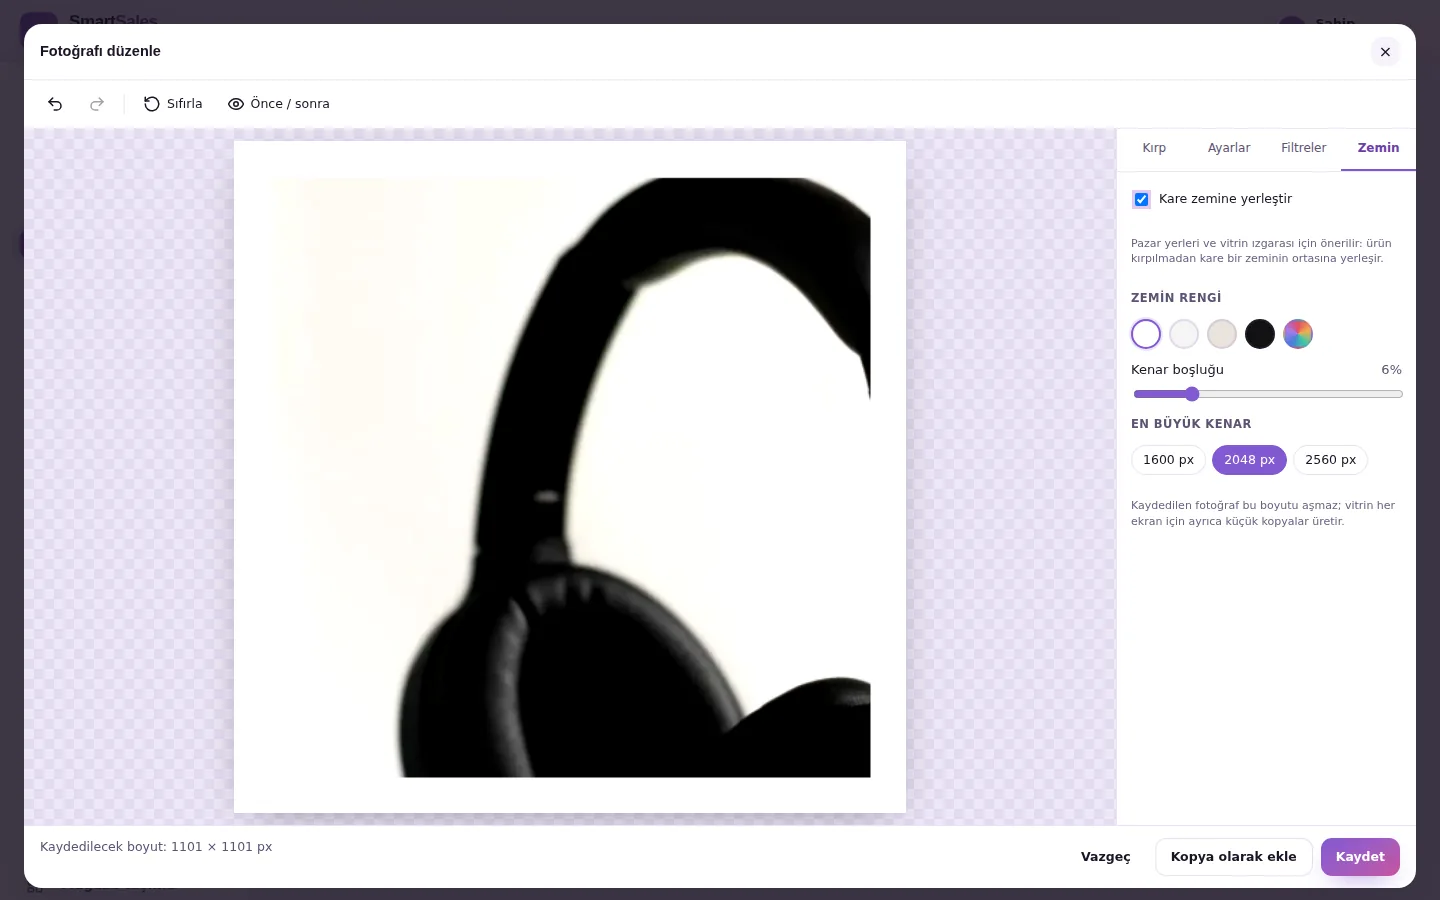
Task: Open the rainbow custom color picker
Action: (x=1298, y=334)
